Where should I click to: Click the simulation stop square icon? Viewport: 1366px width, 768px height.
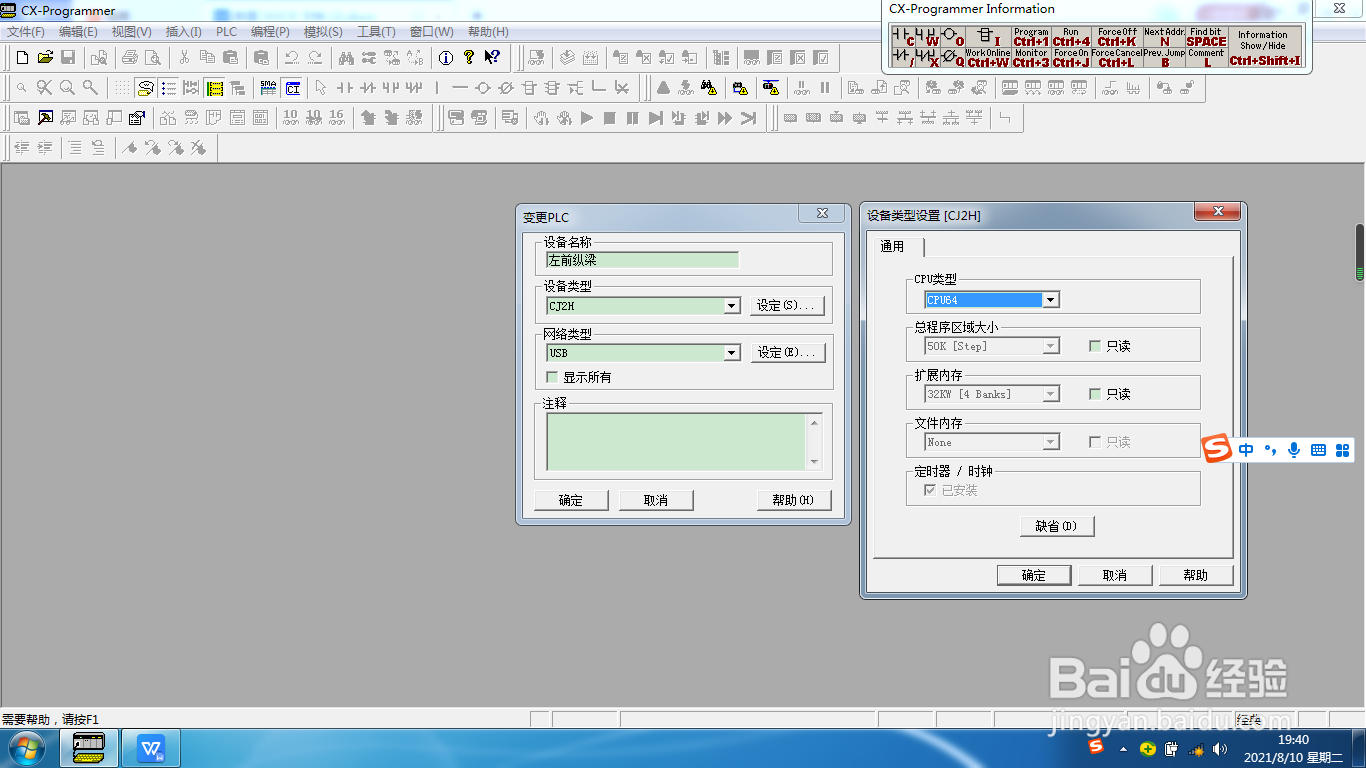click(x=610, y=118)
